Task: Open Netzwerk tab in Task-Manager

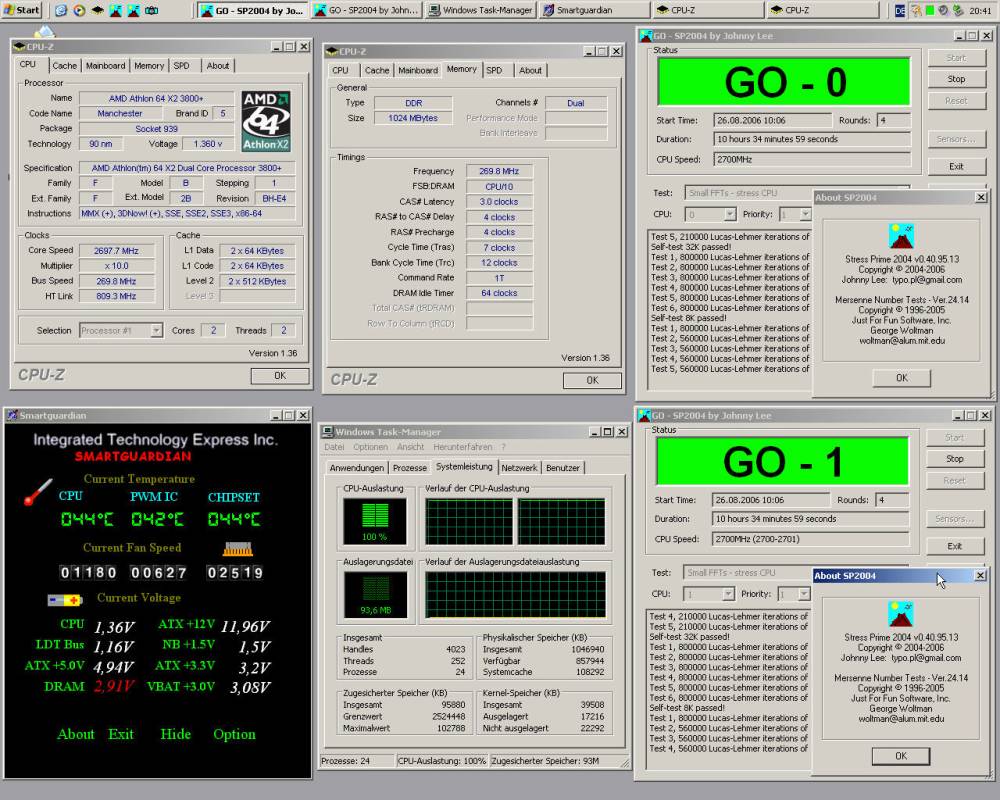Action: [x=519, y=468]
